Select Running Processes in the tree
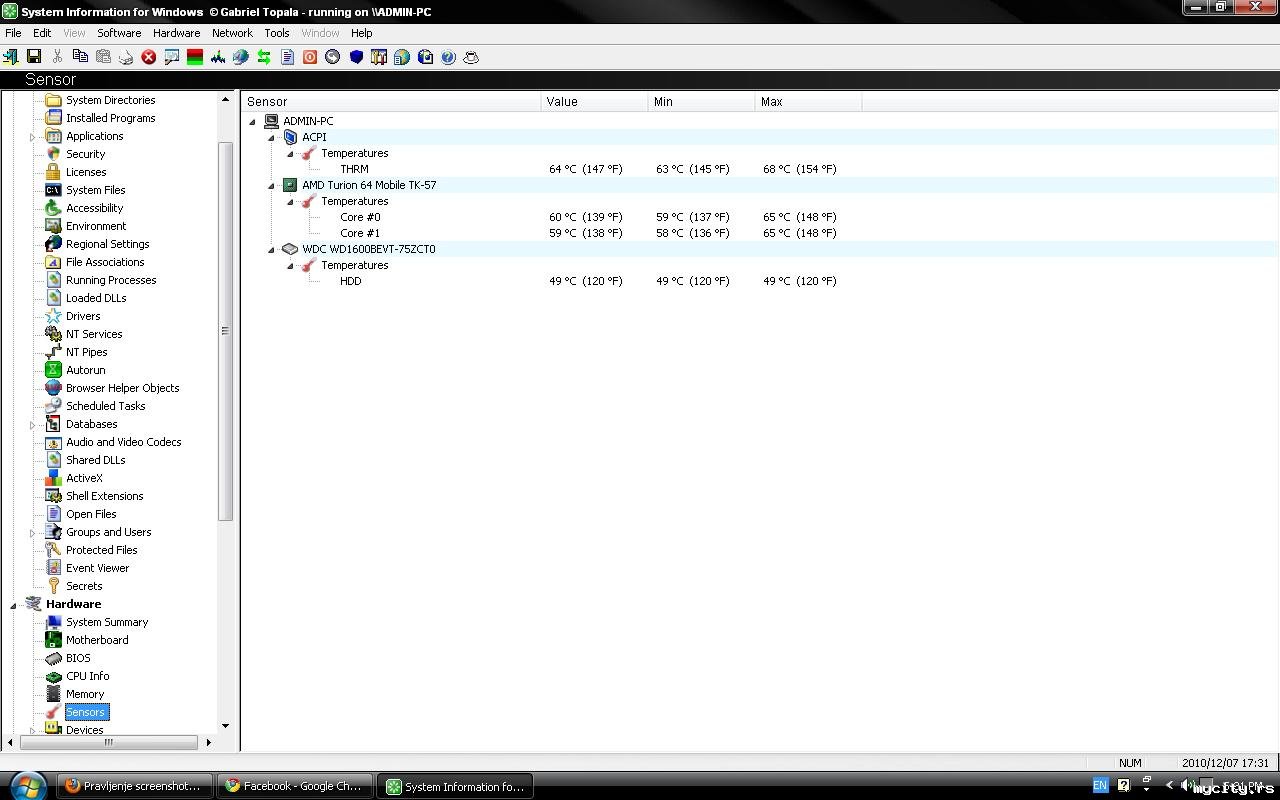This screenshot has height=800, width=1280. tap(111, 280)
